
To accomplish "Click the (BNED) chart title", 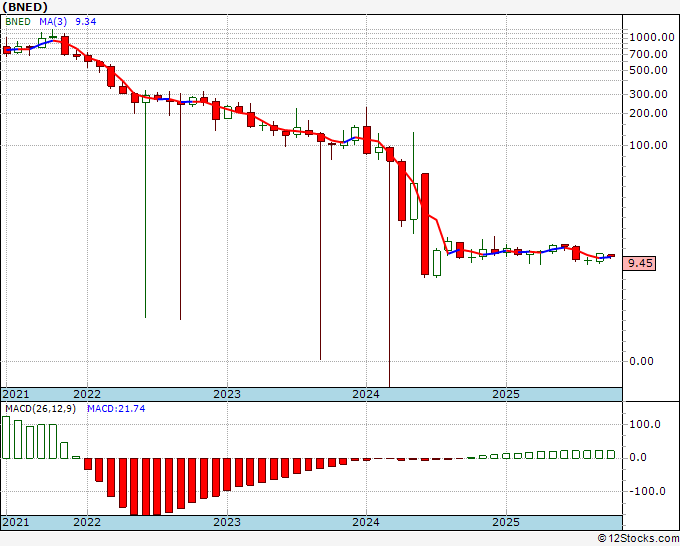I will pos(25,7).
